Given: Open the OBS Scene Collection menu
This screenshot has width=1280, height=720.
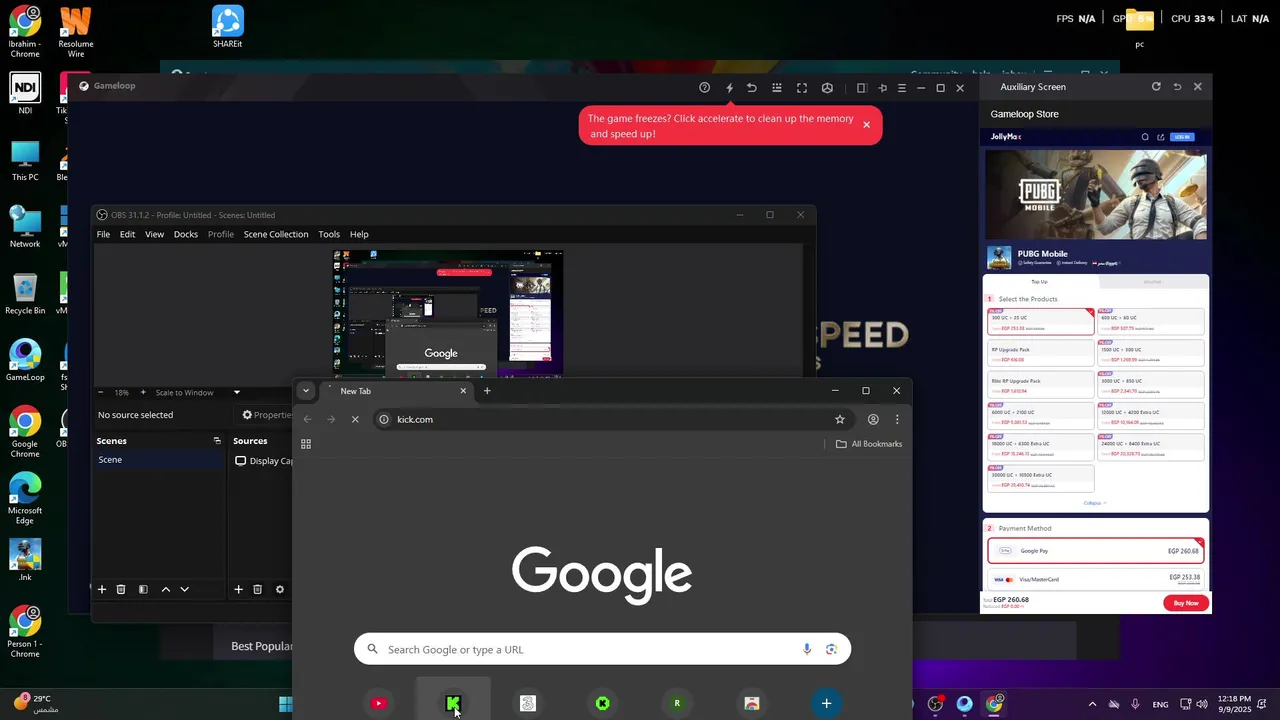Looking at the screenshot, I should (x=276, y=234).
